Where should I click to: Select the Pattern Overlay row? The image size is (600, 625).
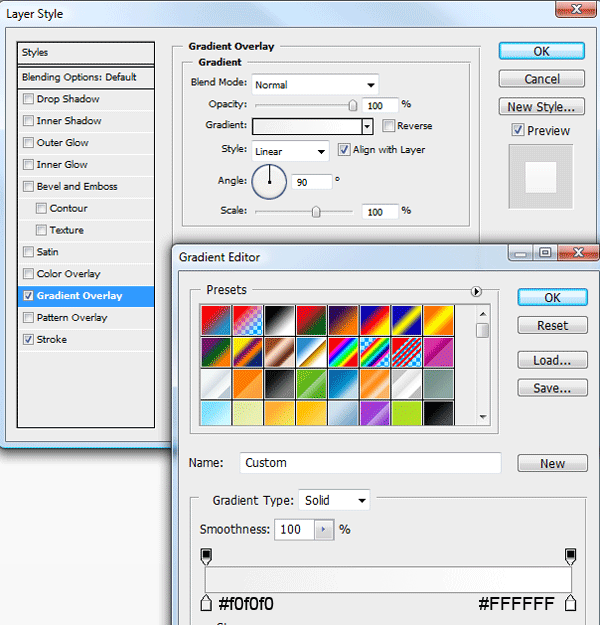click(x=86, y=318)
